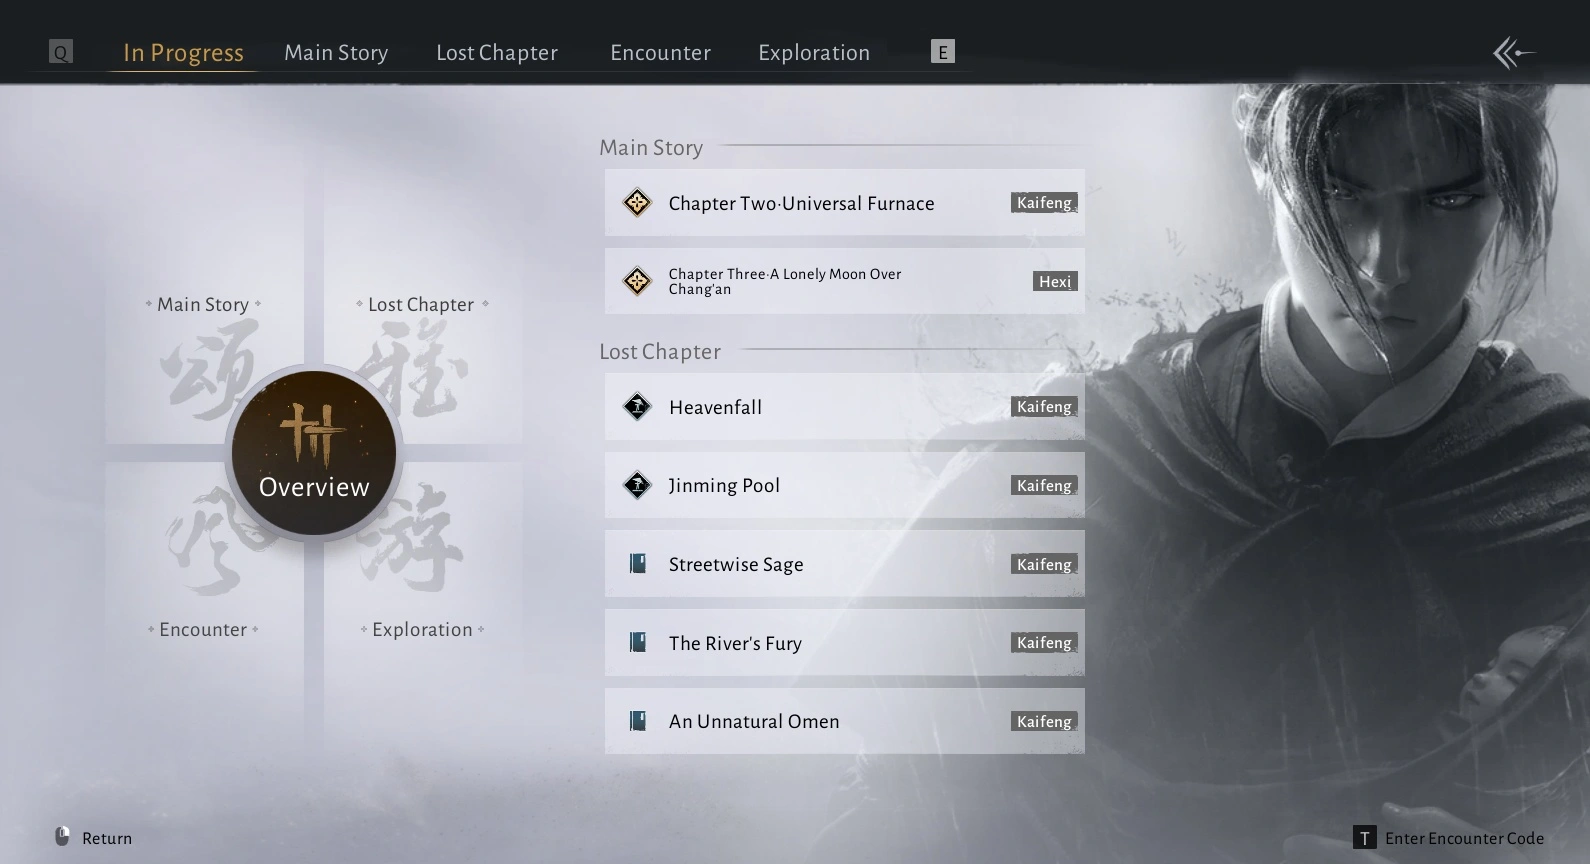Click the Kaifeng tag on An Unnatural Omen
Screen dimensions: 1590x864
pyautogui.click(x=1044, y=721)
